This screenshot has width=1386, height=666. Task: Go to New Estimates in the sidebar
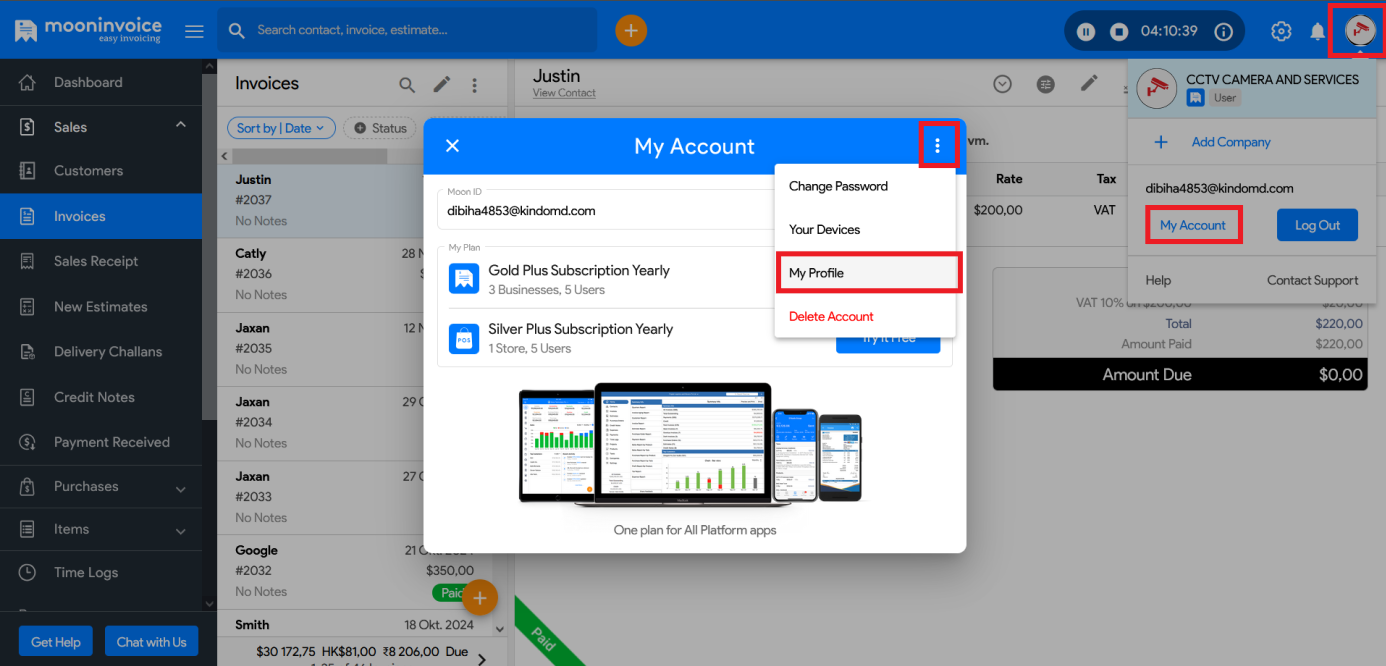coord(101,307)
